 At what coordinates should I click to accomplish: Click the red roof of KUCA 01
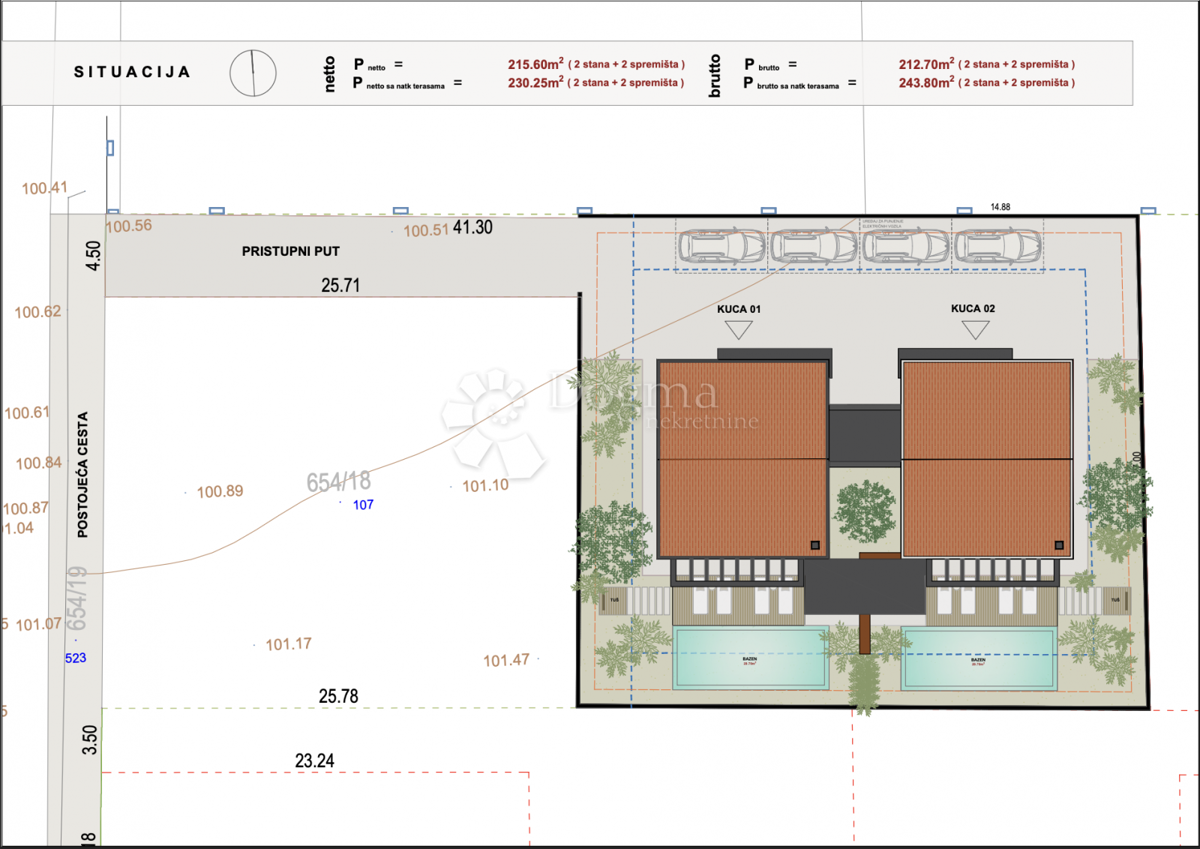[x=743, y=458]
